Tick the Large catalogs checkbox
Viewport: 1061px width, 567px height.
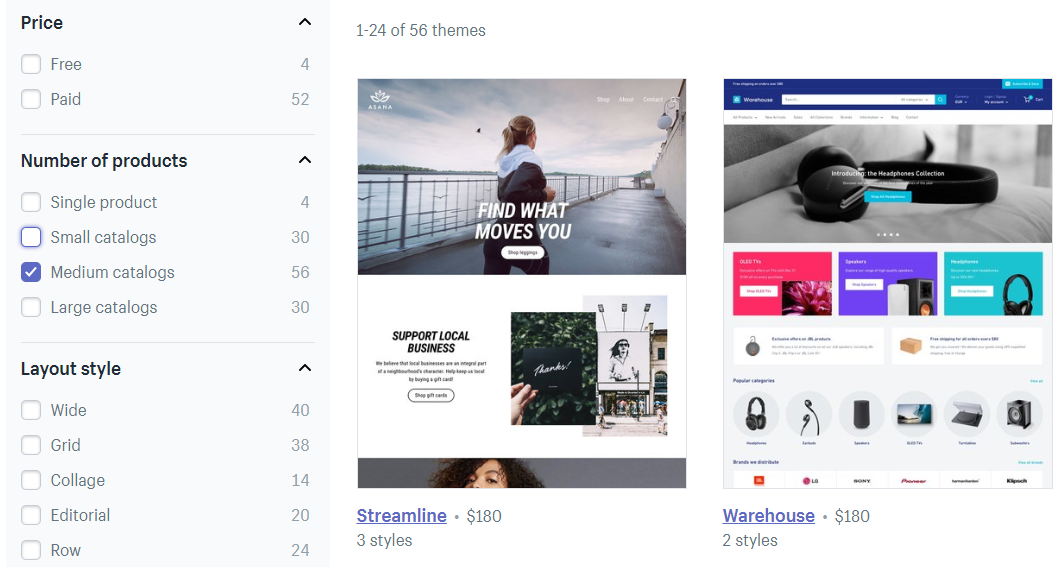click(31, 307)
